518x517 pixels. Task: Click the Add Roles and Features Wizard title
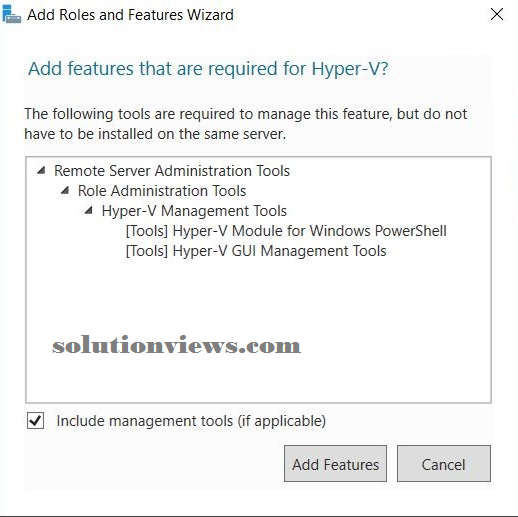[130, 15]
